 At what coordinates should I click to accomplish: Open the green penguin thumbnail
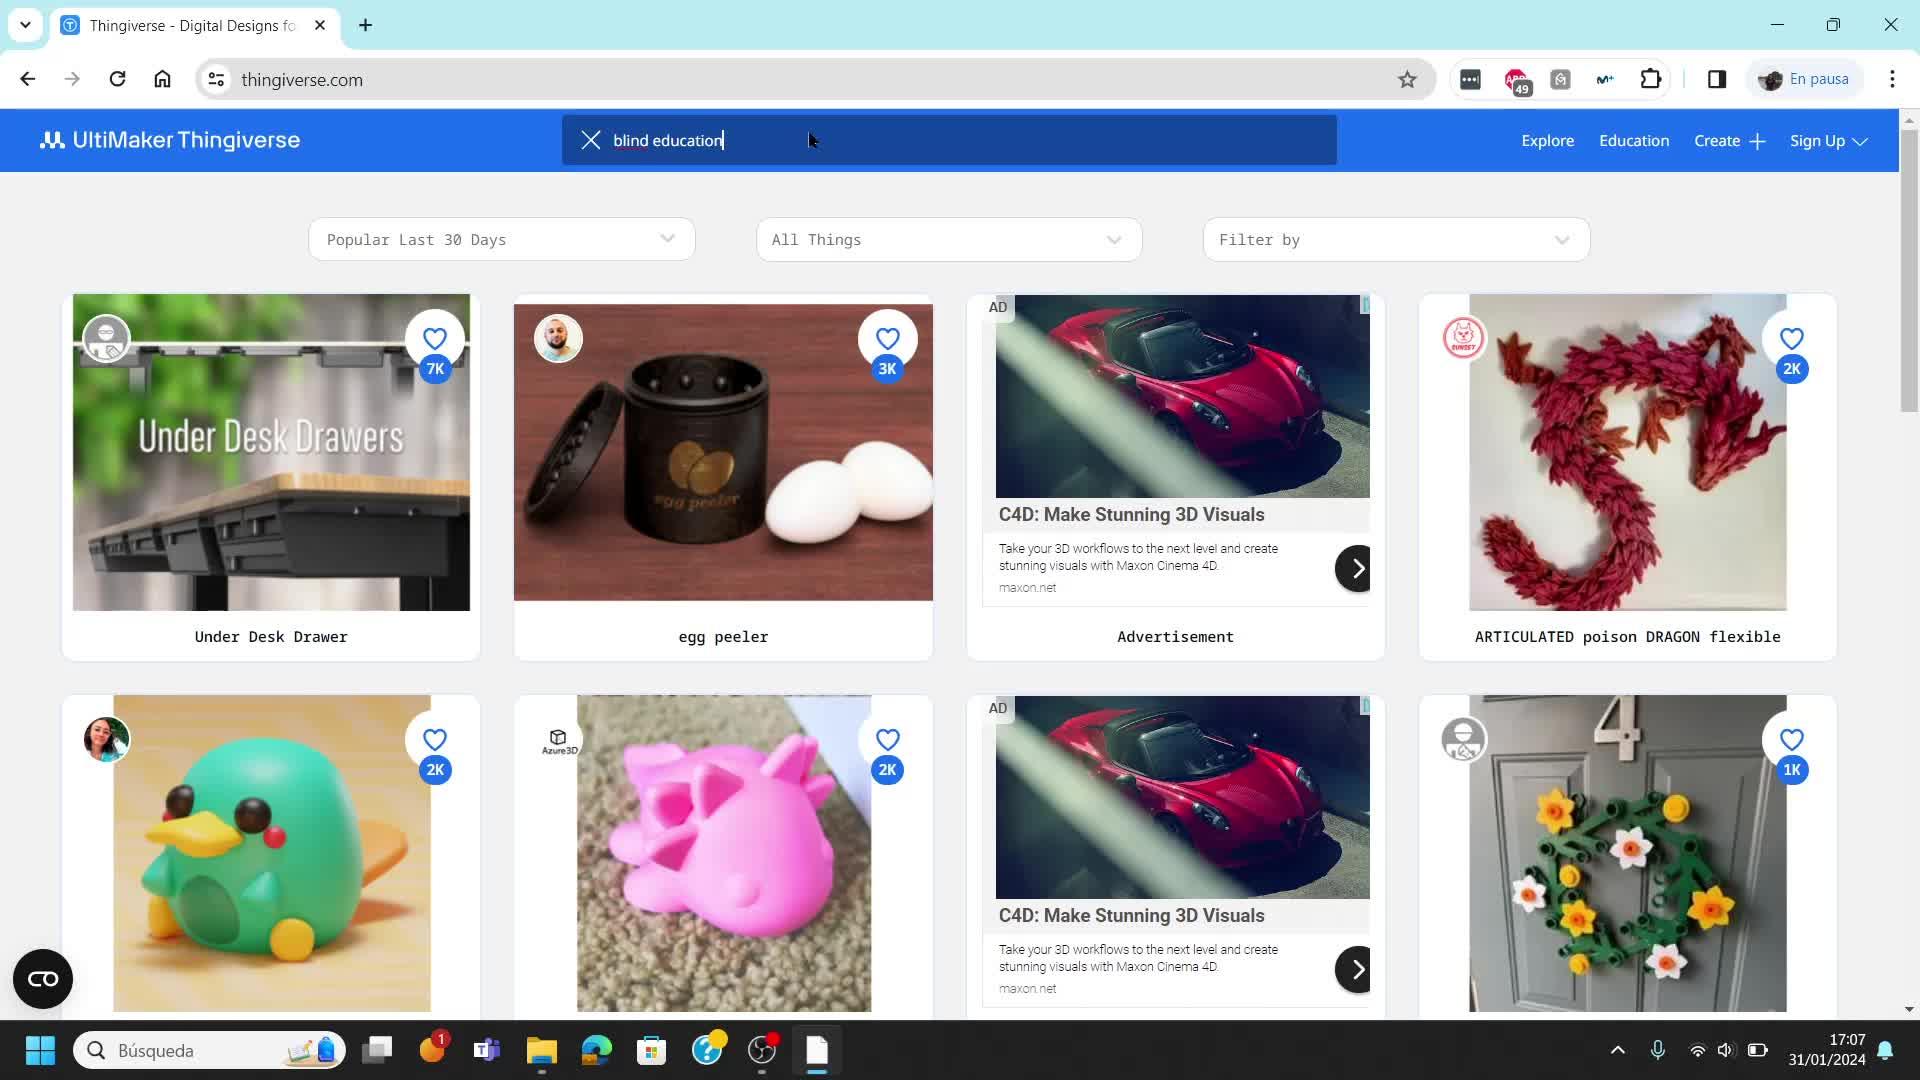[x=271, y=853]
